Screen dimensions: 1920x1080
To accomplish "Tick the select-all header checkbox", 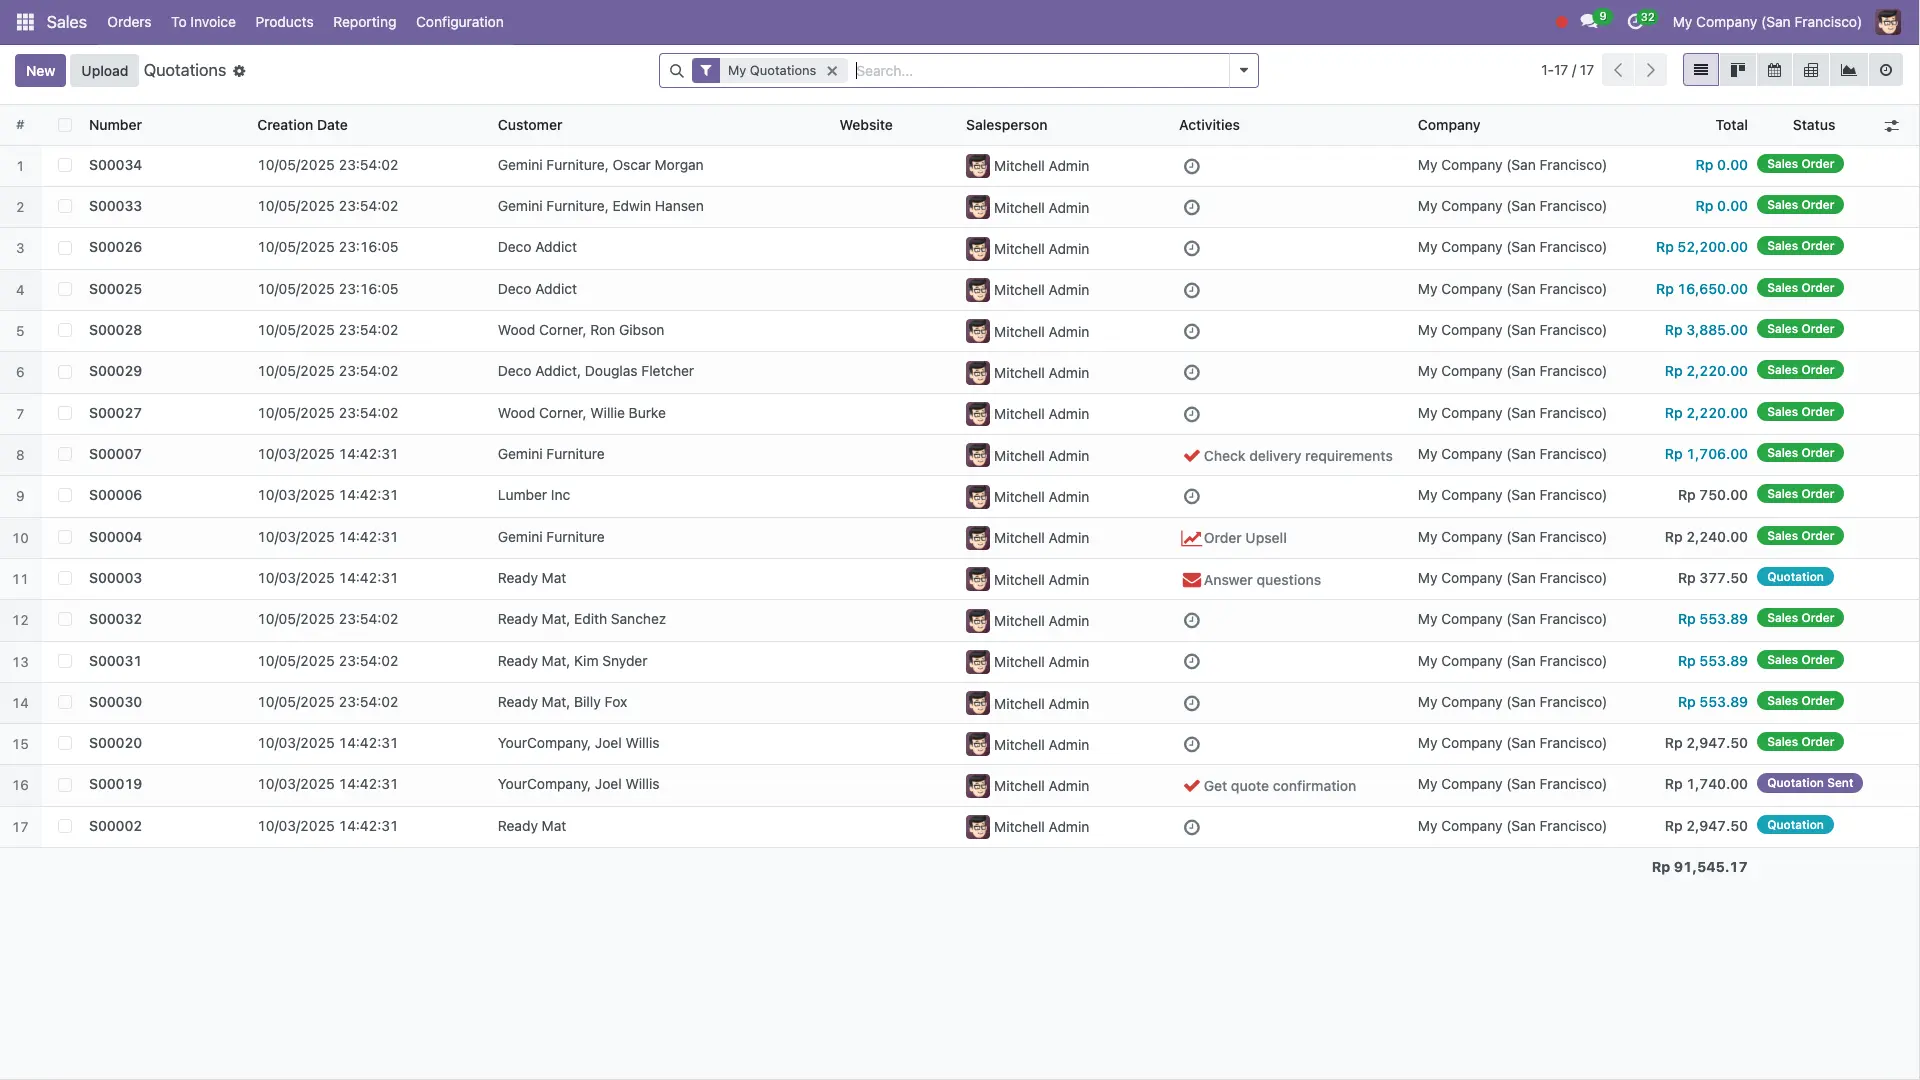I will coord(65,125).
